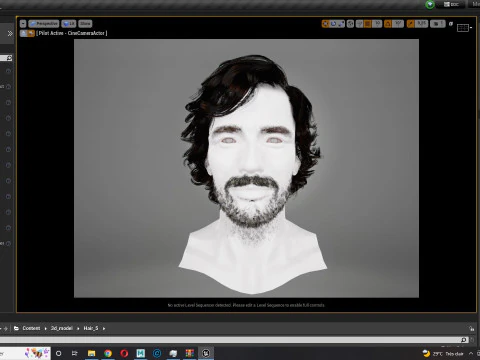Click the lock icon in Content Browser

coord(472,329)
